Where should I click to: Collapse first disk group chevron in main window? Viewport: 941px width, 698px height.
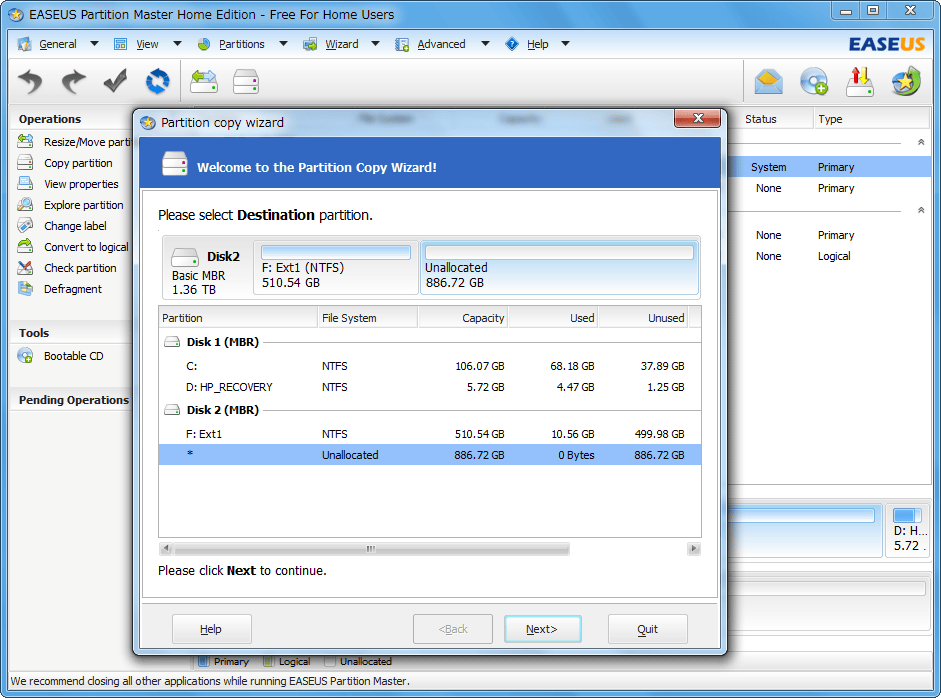coord(921,142)
